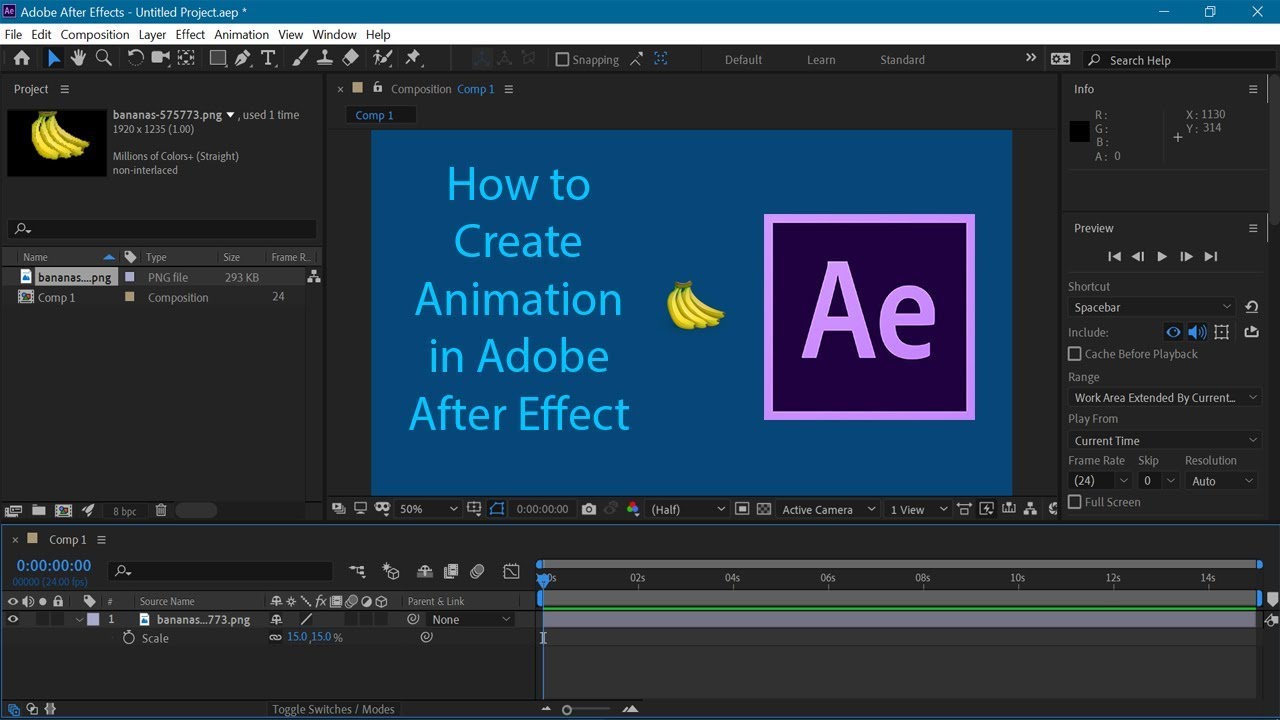Open the Spacebar shortcut dropdown
Viewport: 1280px width, 720px height.
click(x=1153, y=307)
